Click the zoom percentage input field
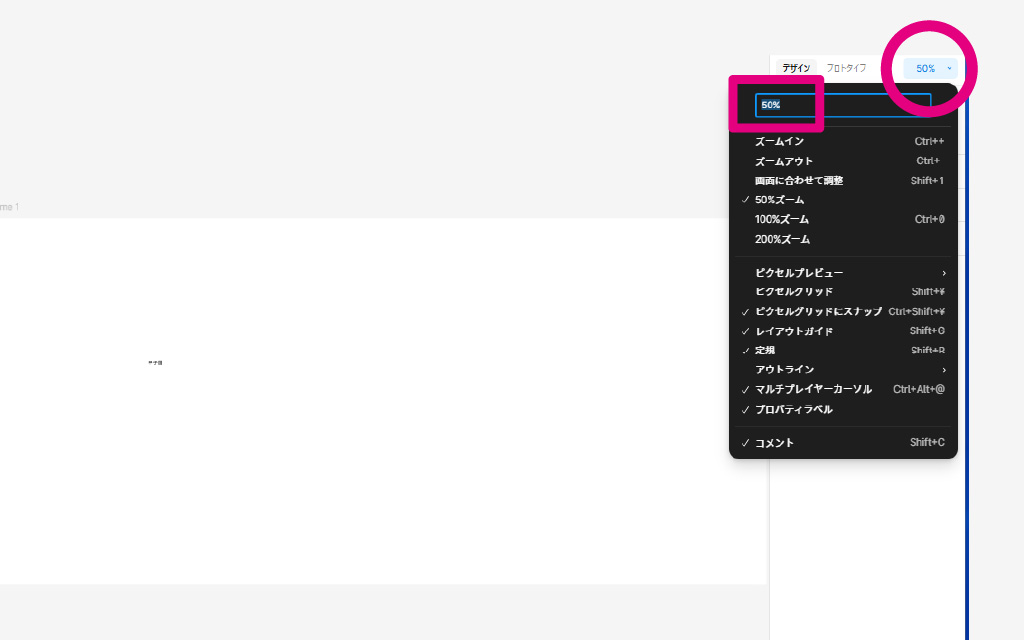 pyautogui.click(x=842, y=105)
